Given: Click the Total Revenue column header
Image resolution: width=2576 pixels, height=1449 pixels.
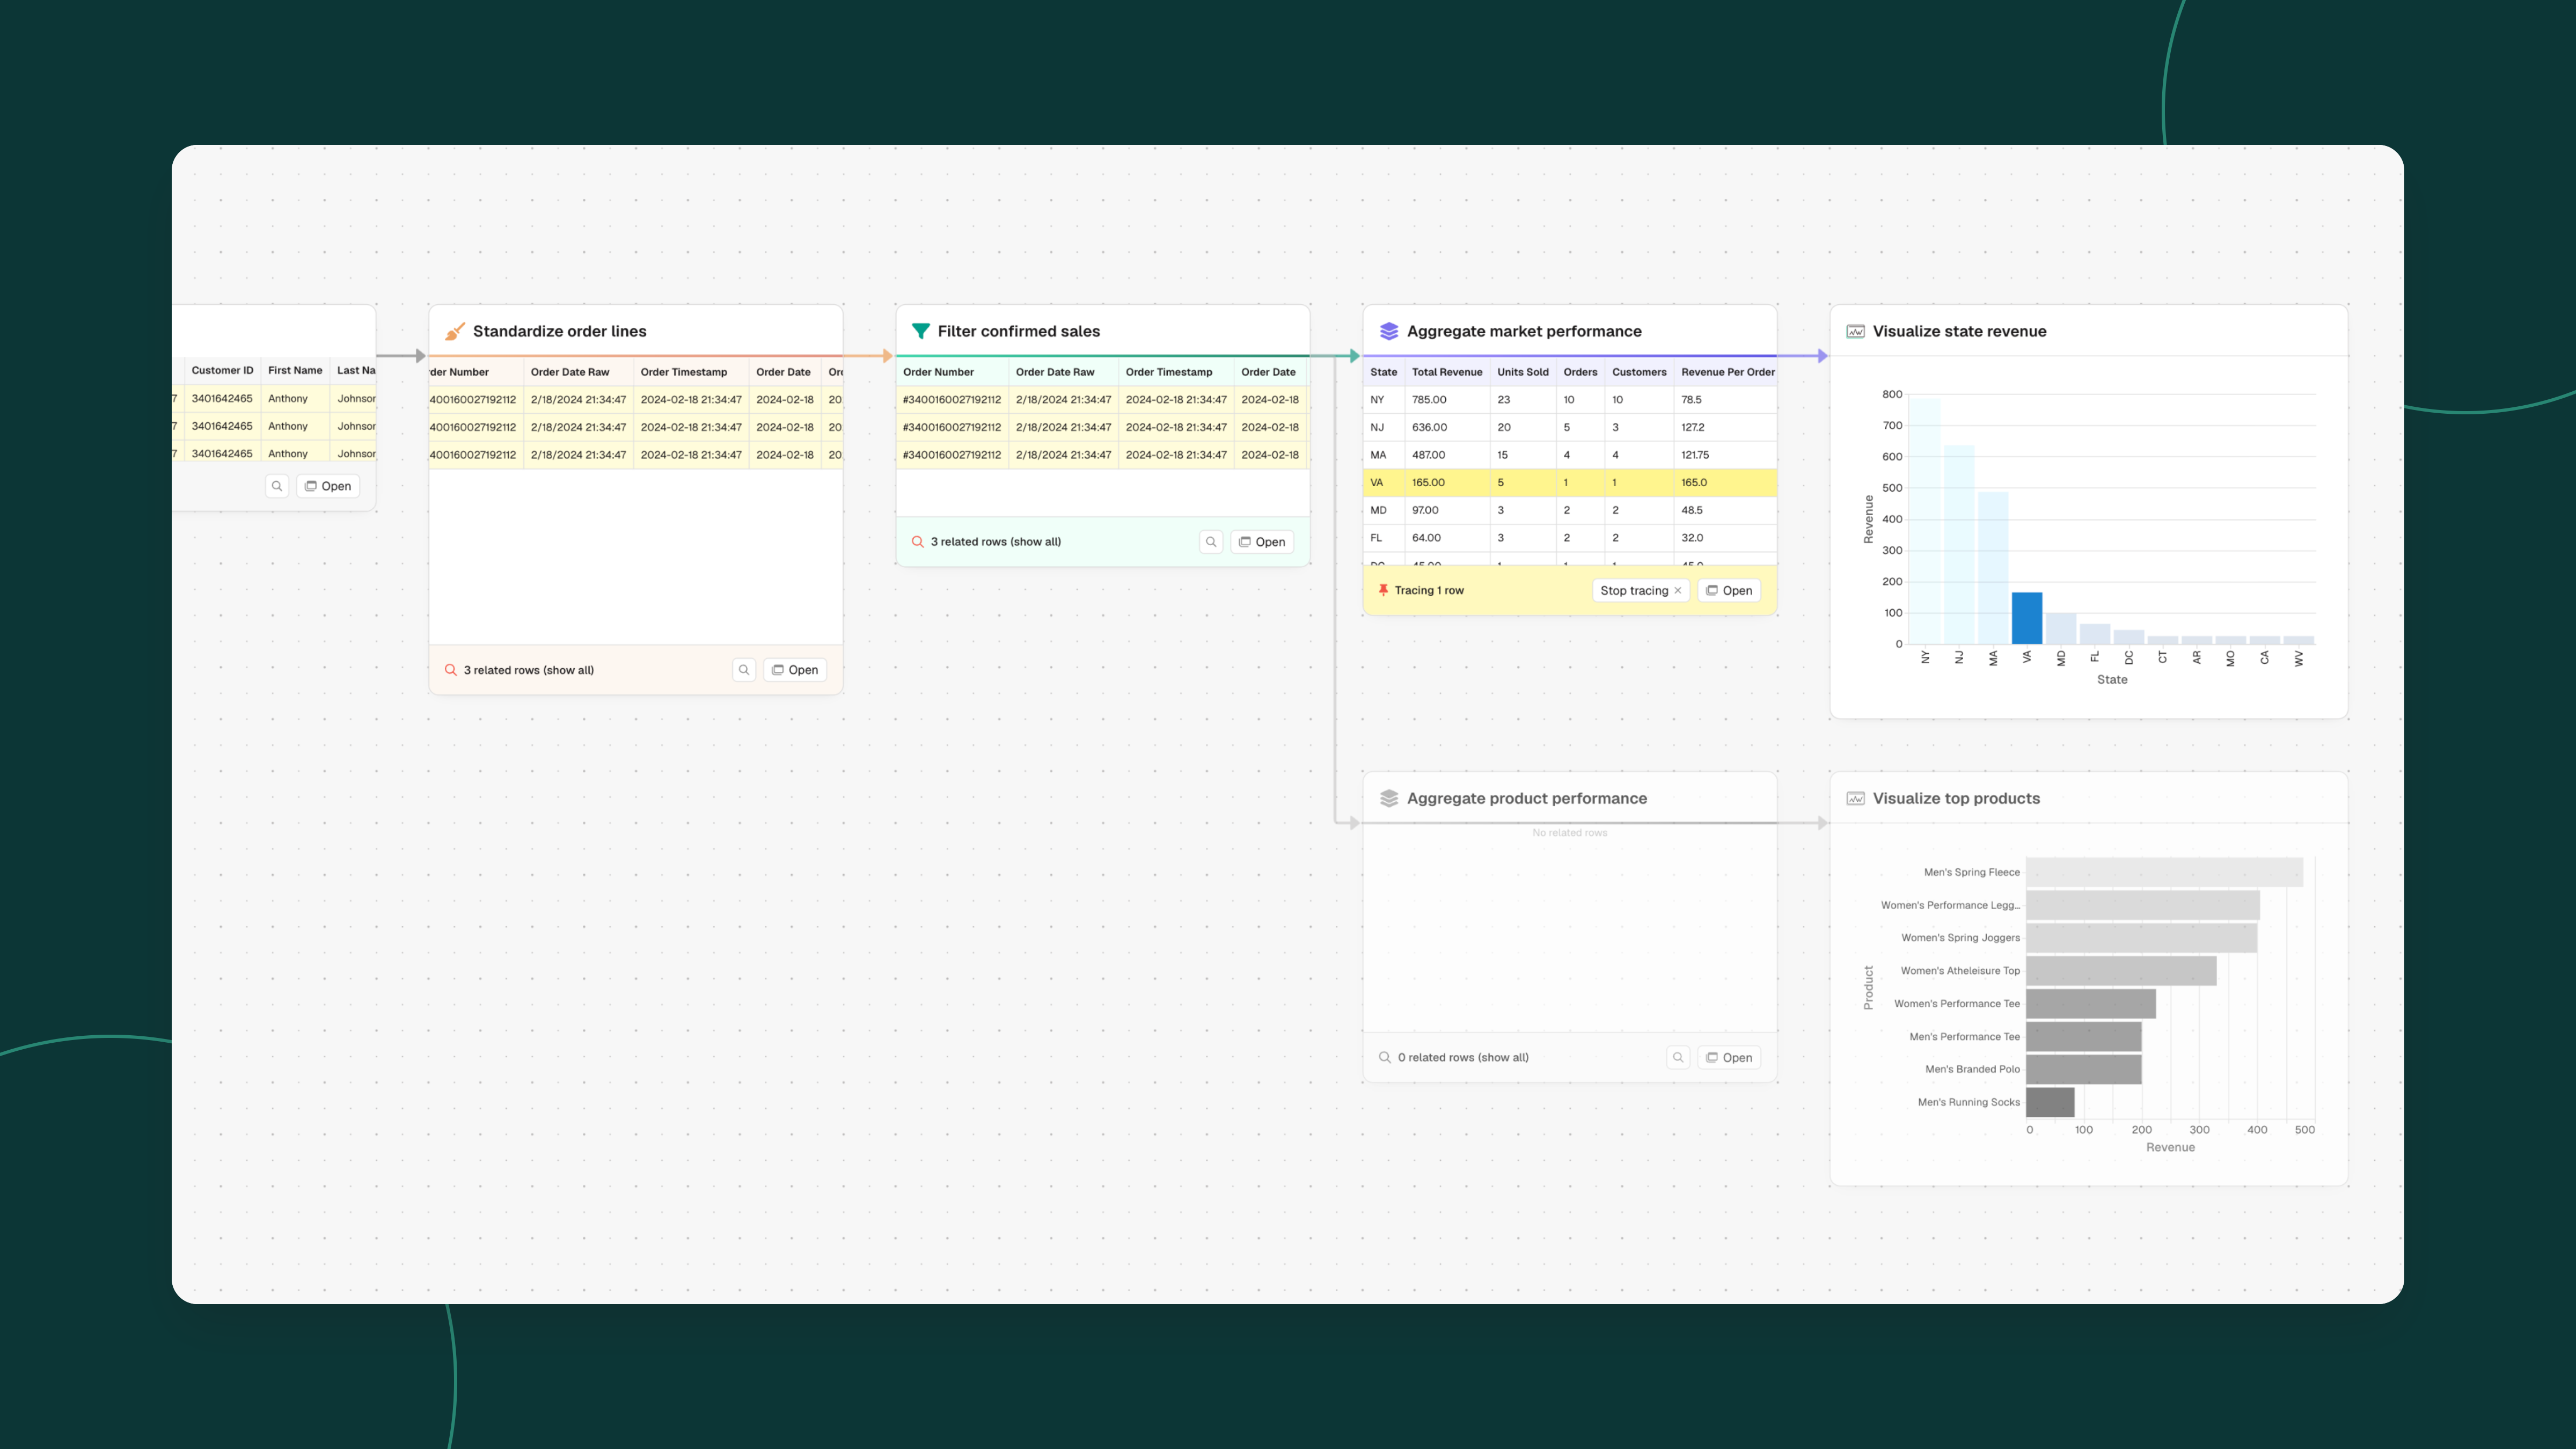Looking at the screenshot, I should pos(1447,372).
